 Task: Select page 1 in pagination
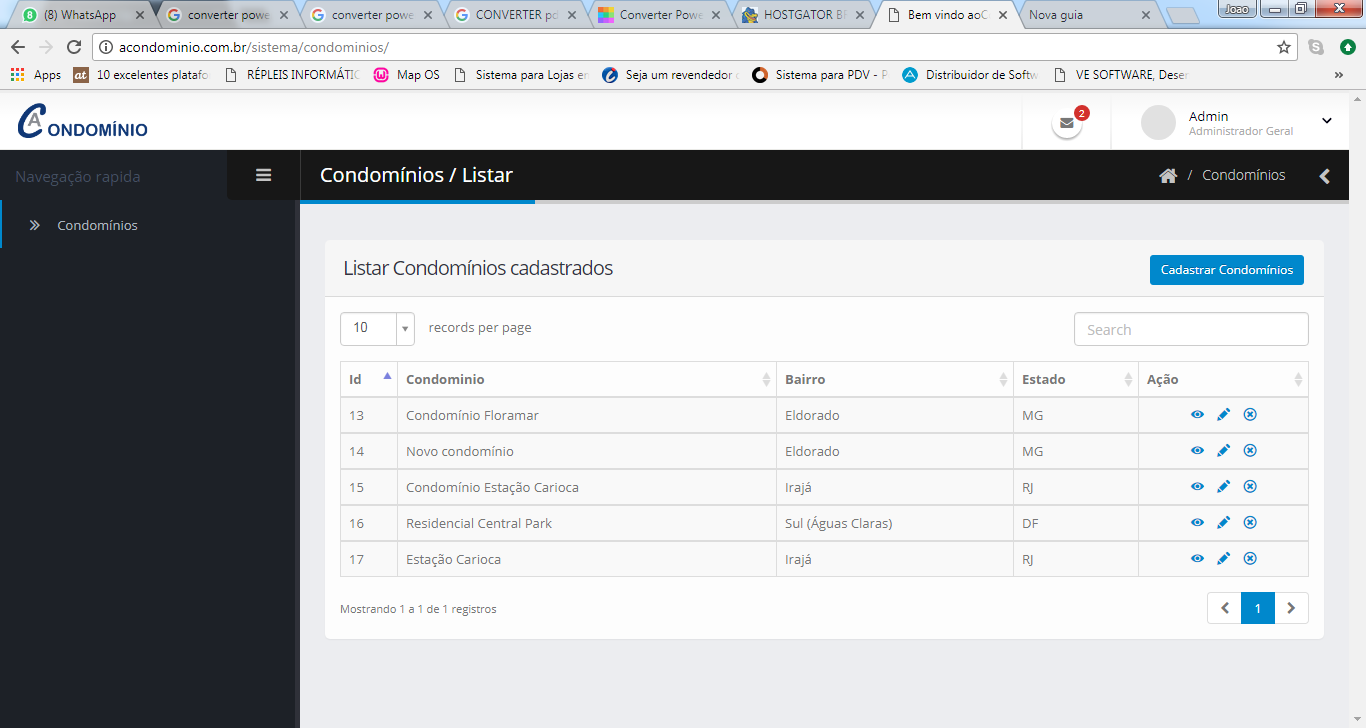[1258, 608]
